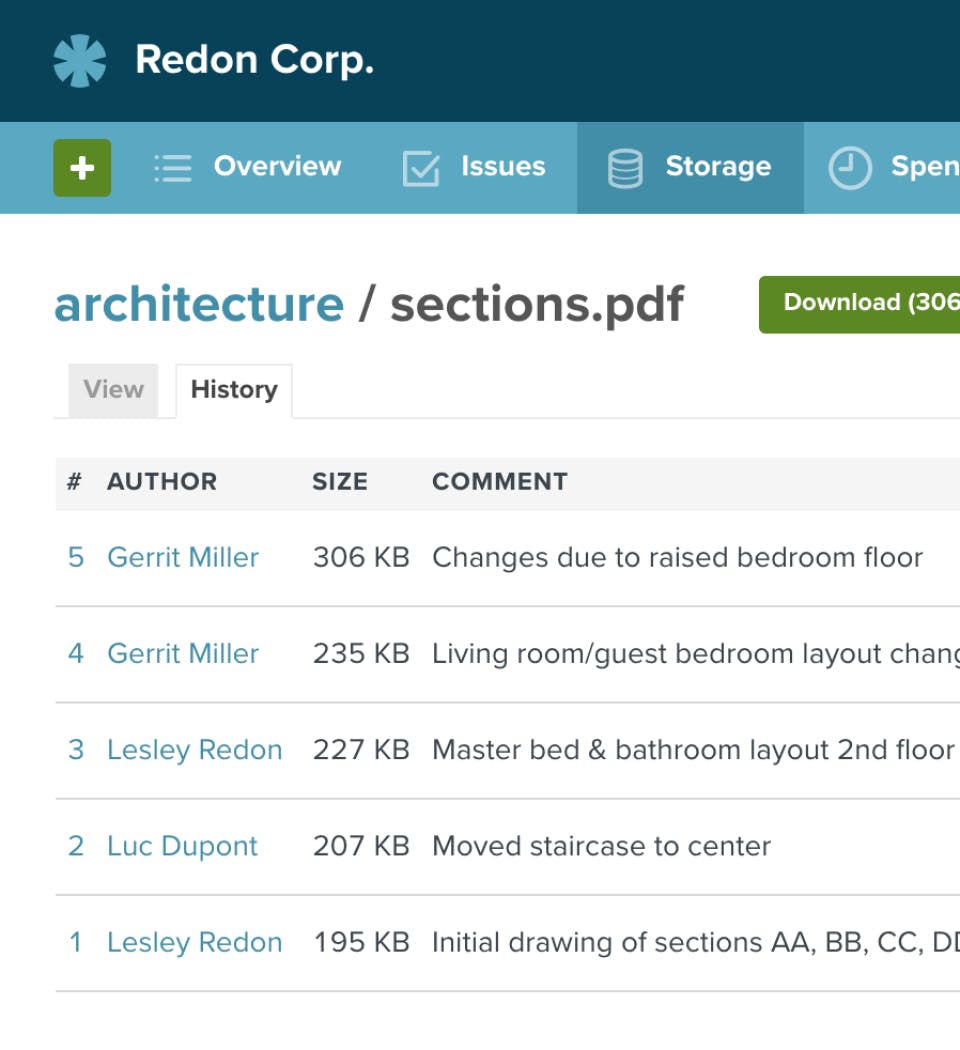The width and height of the screenshot is (960, 1050).
Task: Click the green Download button
Action: [x=860, y=304]
